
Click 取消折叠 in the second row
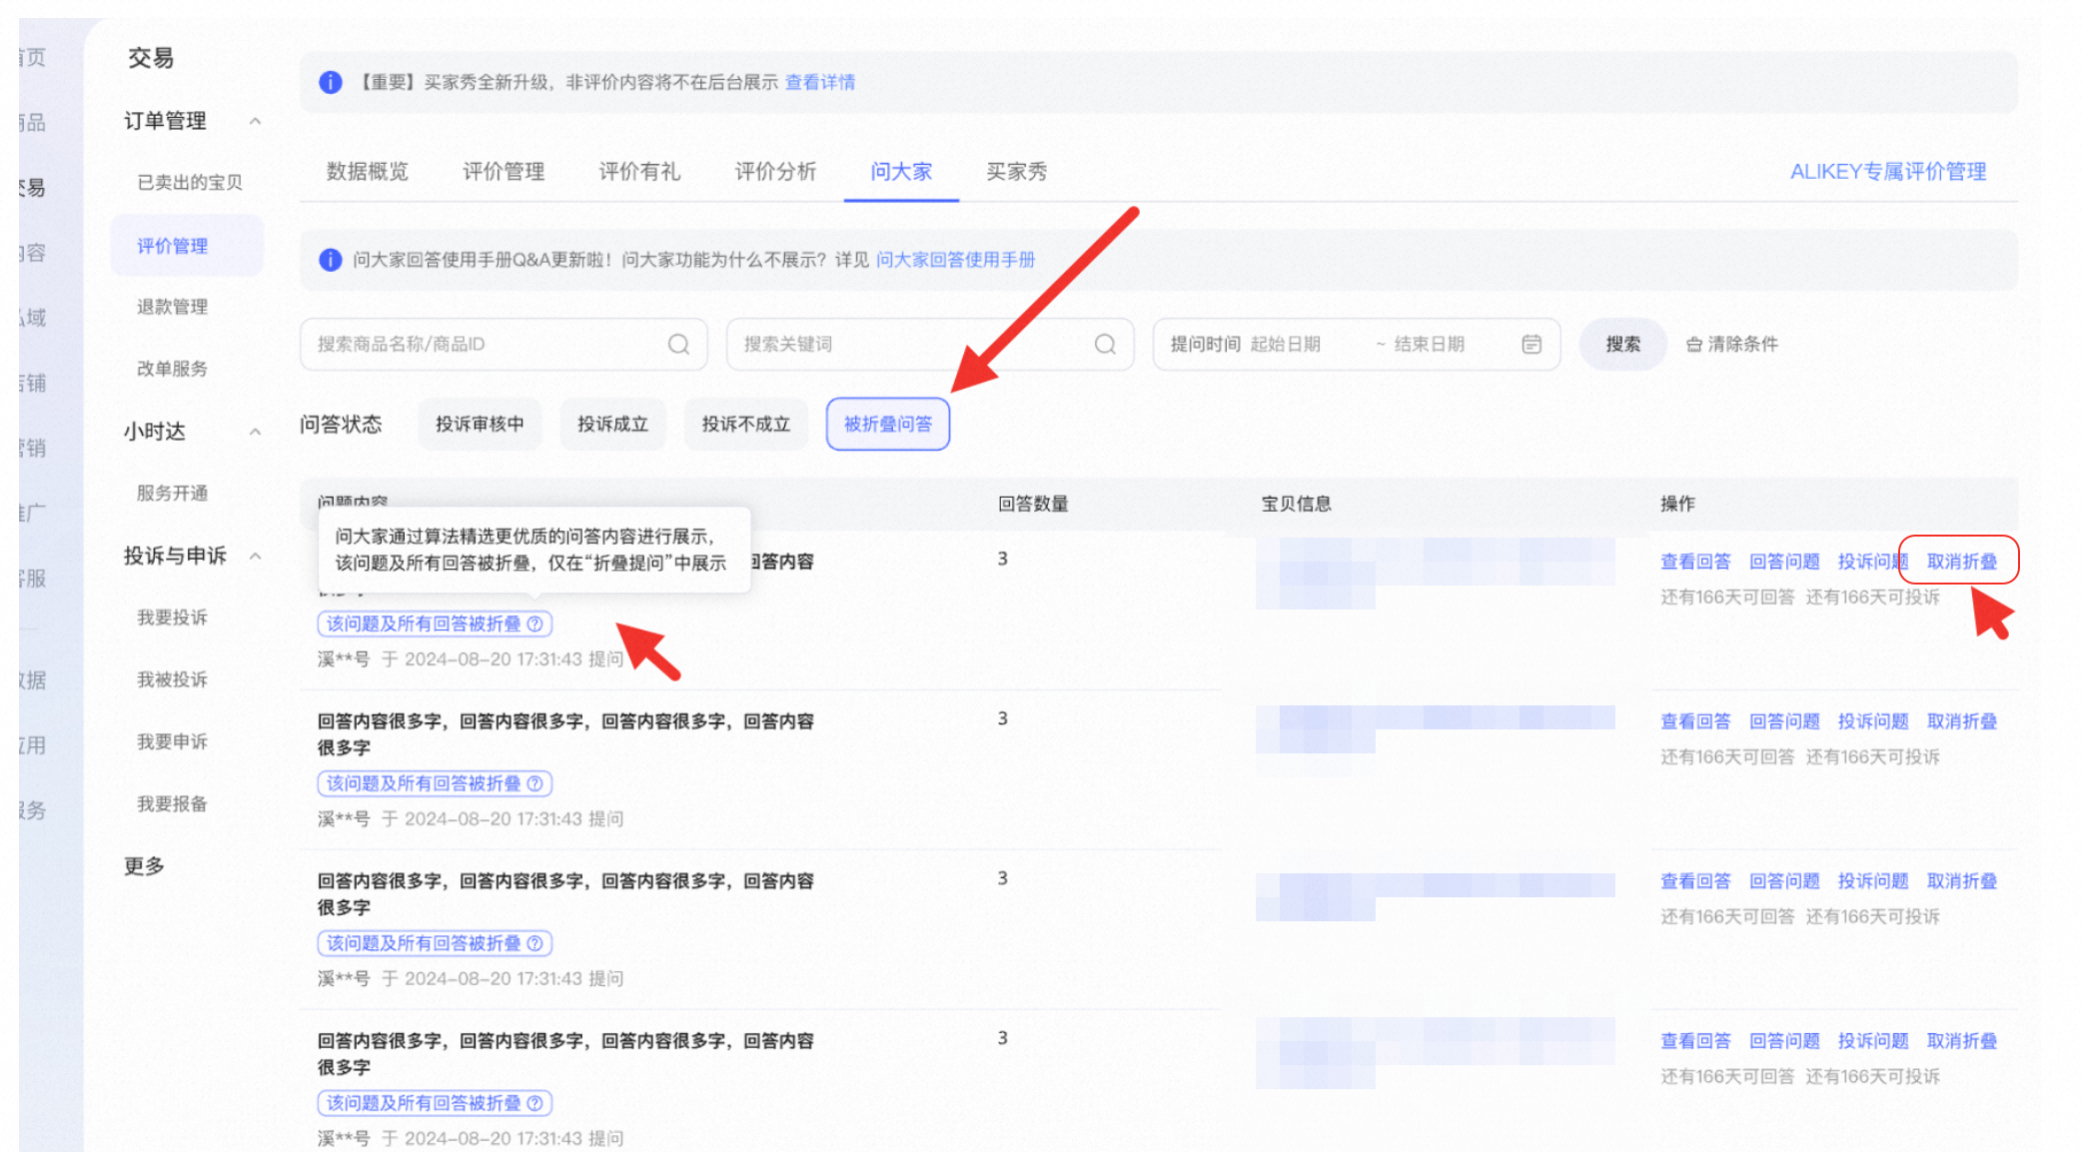pos(1961,722)
